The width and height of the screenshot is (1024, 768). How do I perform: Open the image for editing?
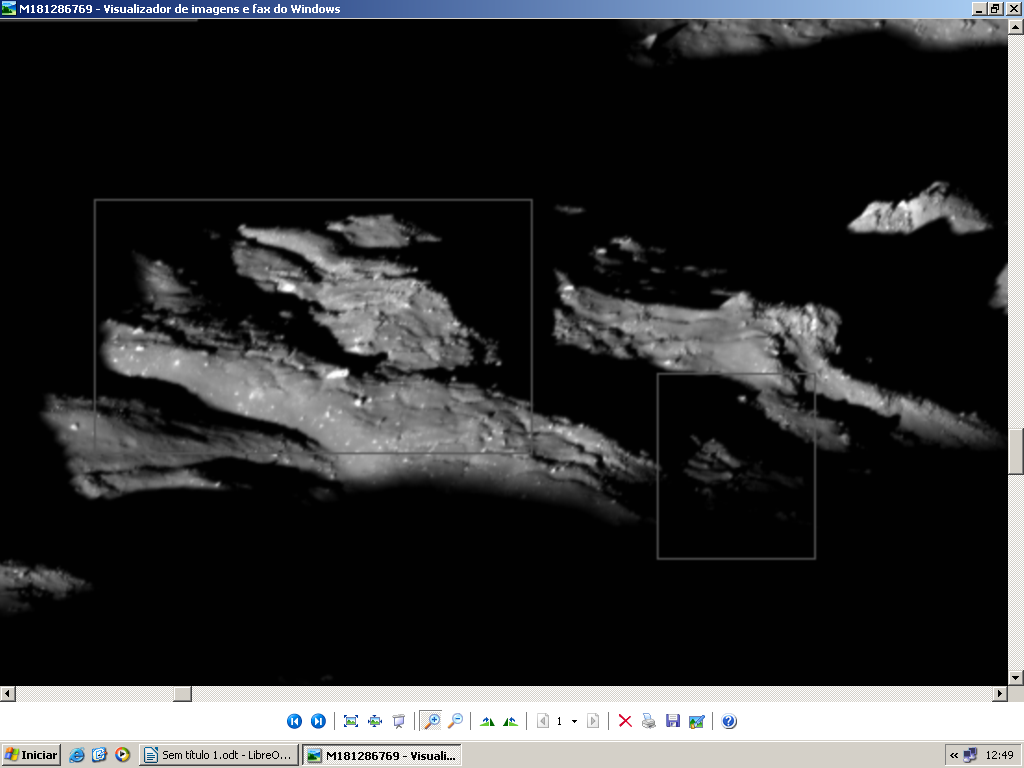coord(697,721)
